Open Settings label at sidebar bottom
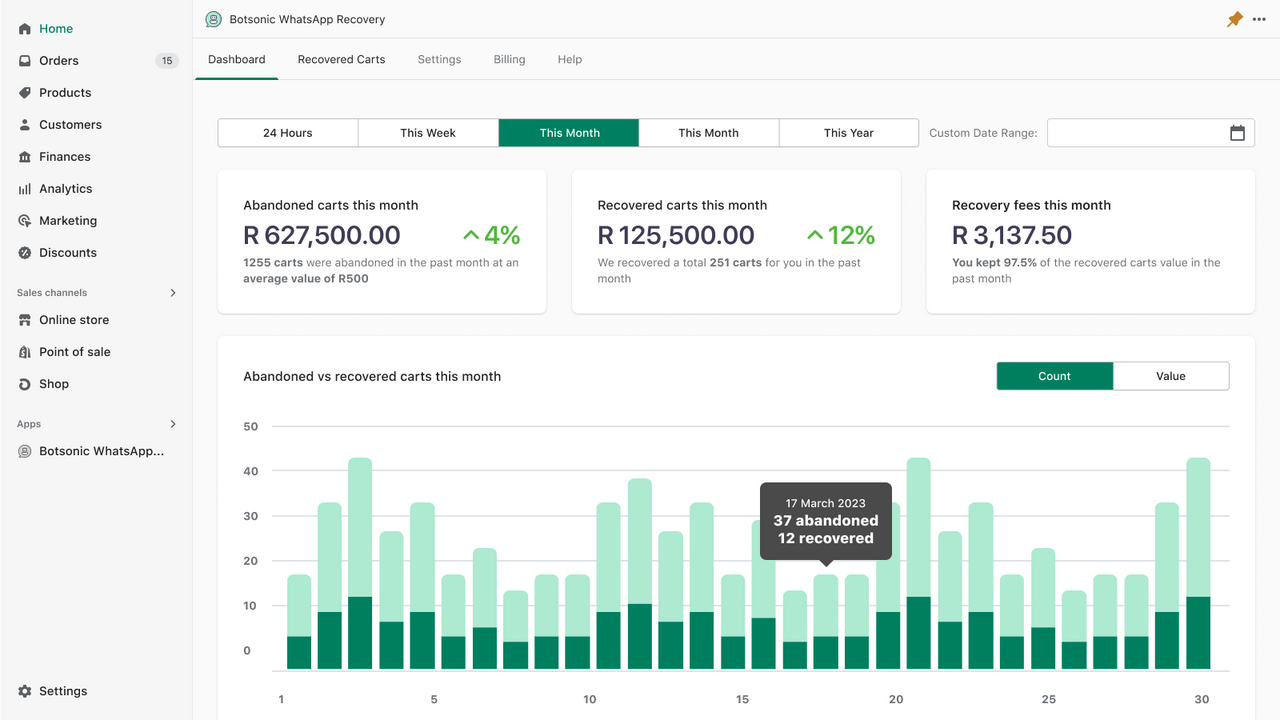The image size is (1280, 720). [x=63, y=691]
